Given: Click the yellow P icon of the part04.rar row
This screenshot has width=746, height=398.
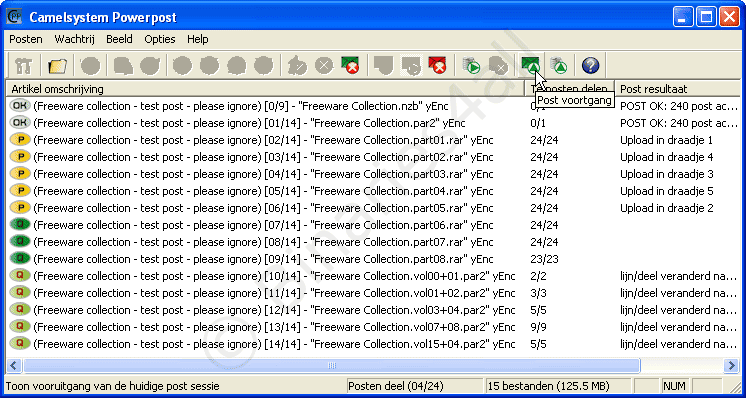Looking at the screenshot, I should point(20,191).
